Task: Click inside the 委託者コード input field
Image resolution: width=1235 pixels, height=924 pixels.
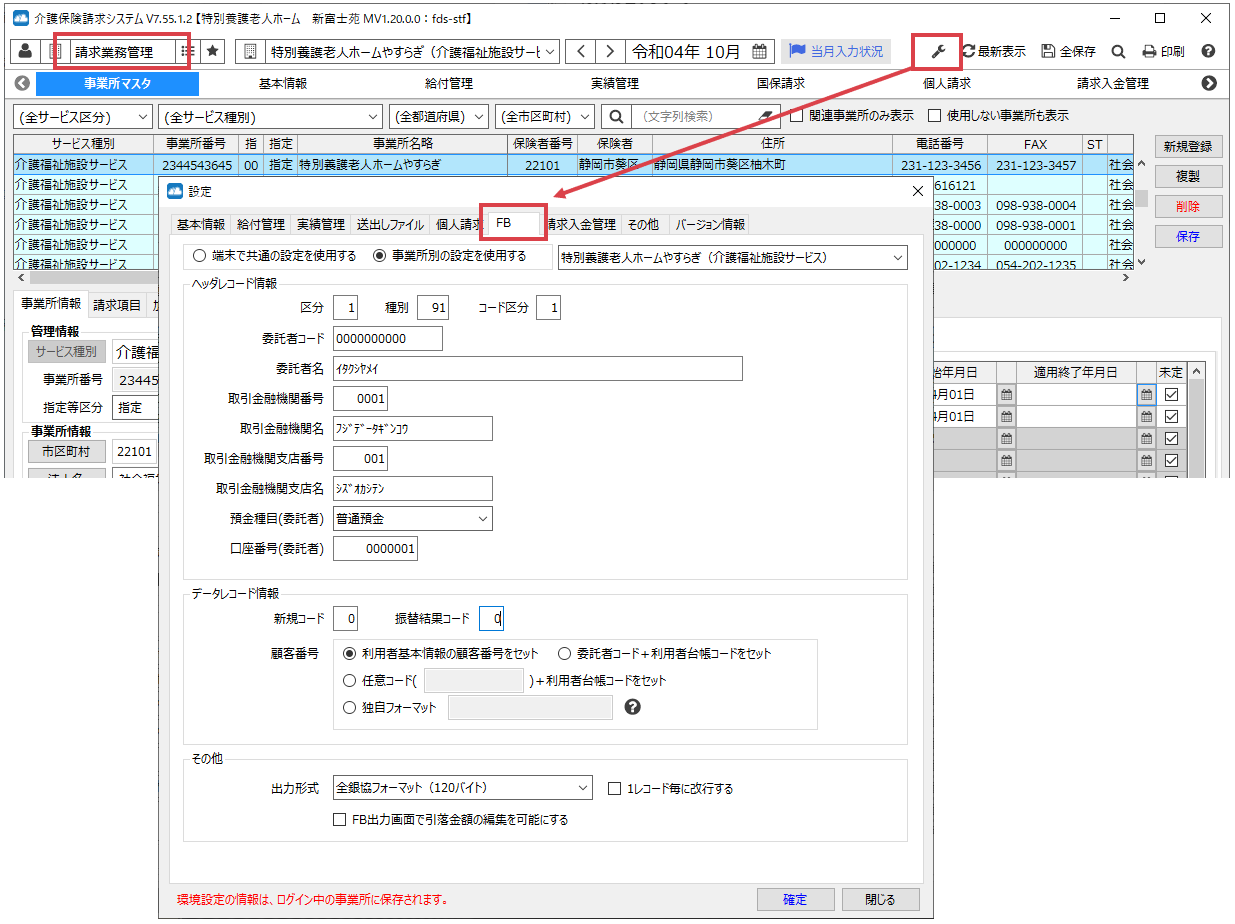Action: [x=388, y=338]
